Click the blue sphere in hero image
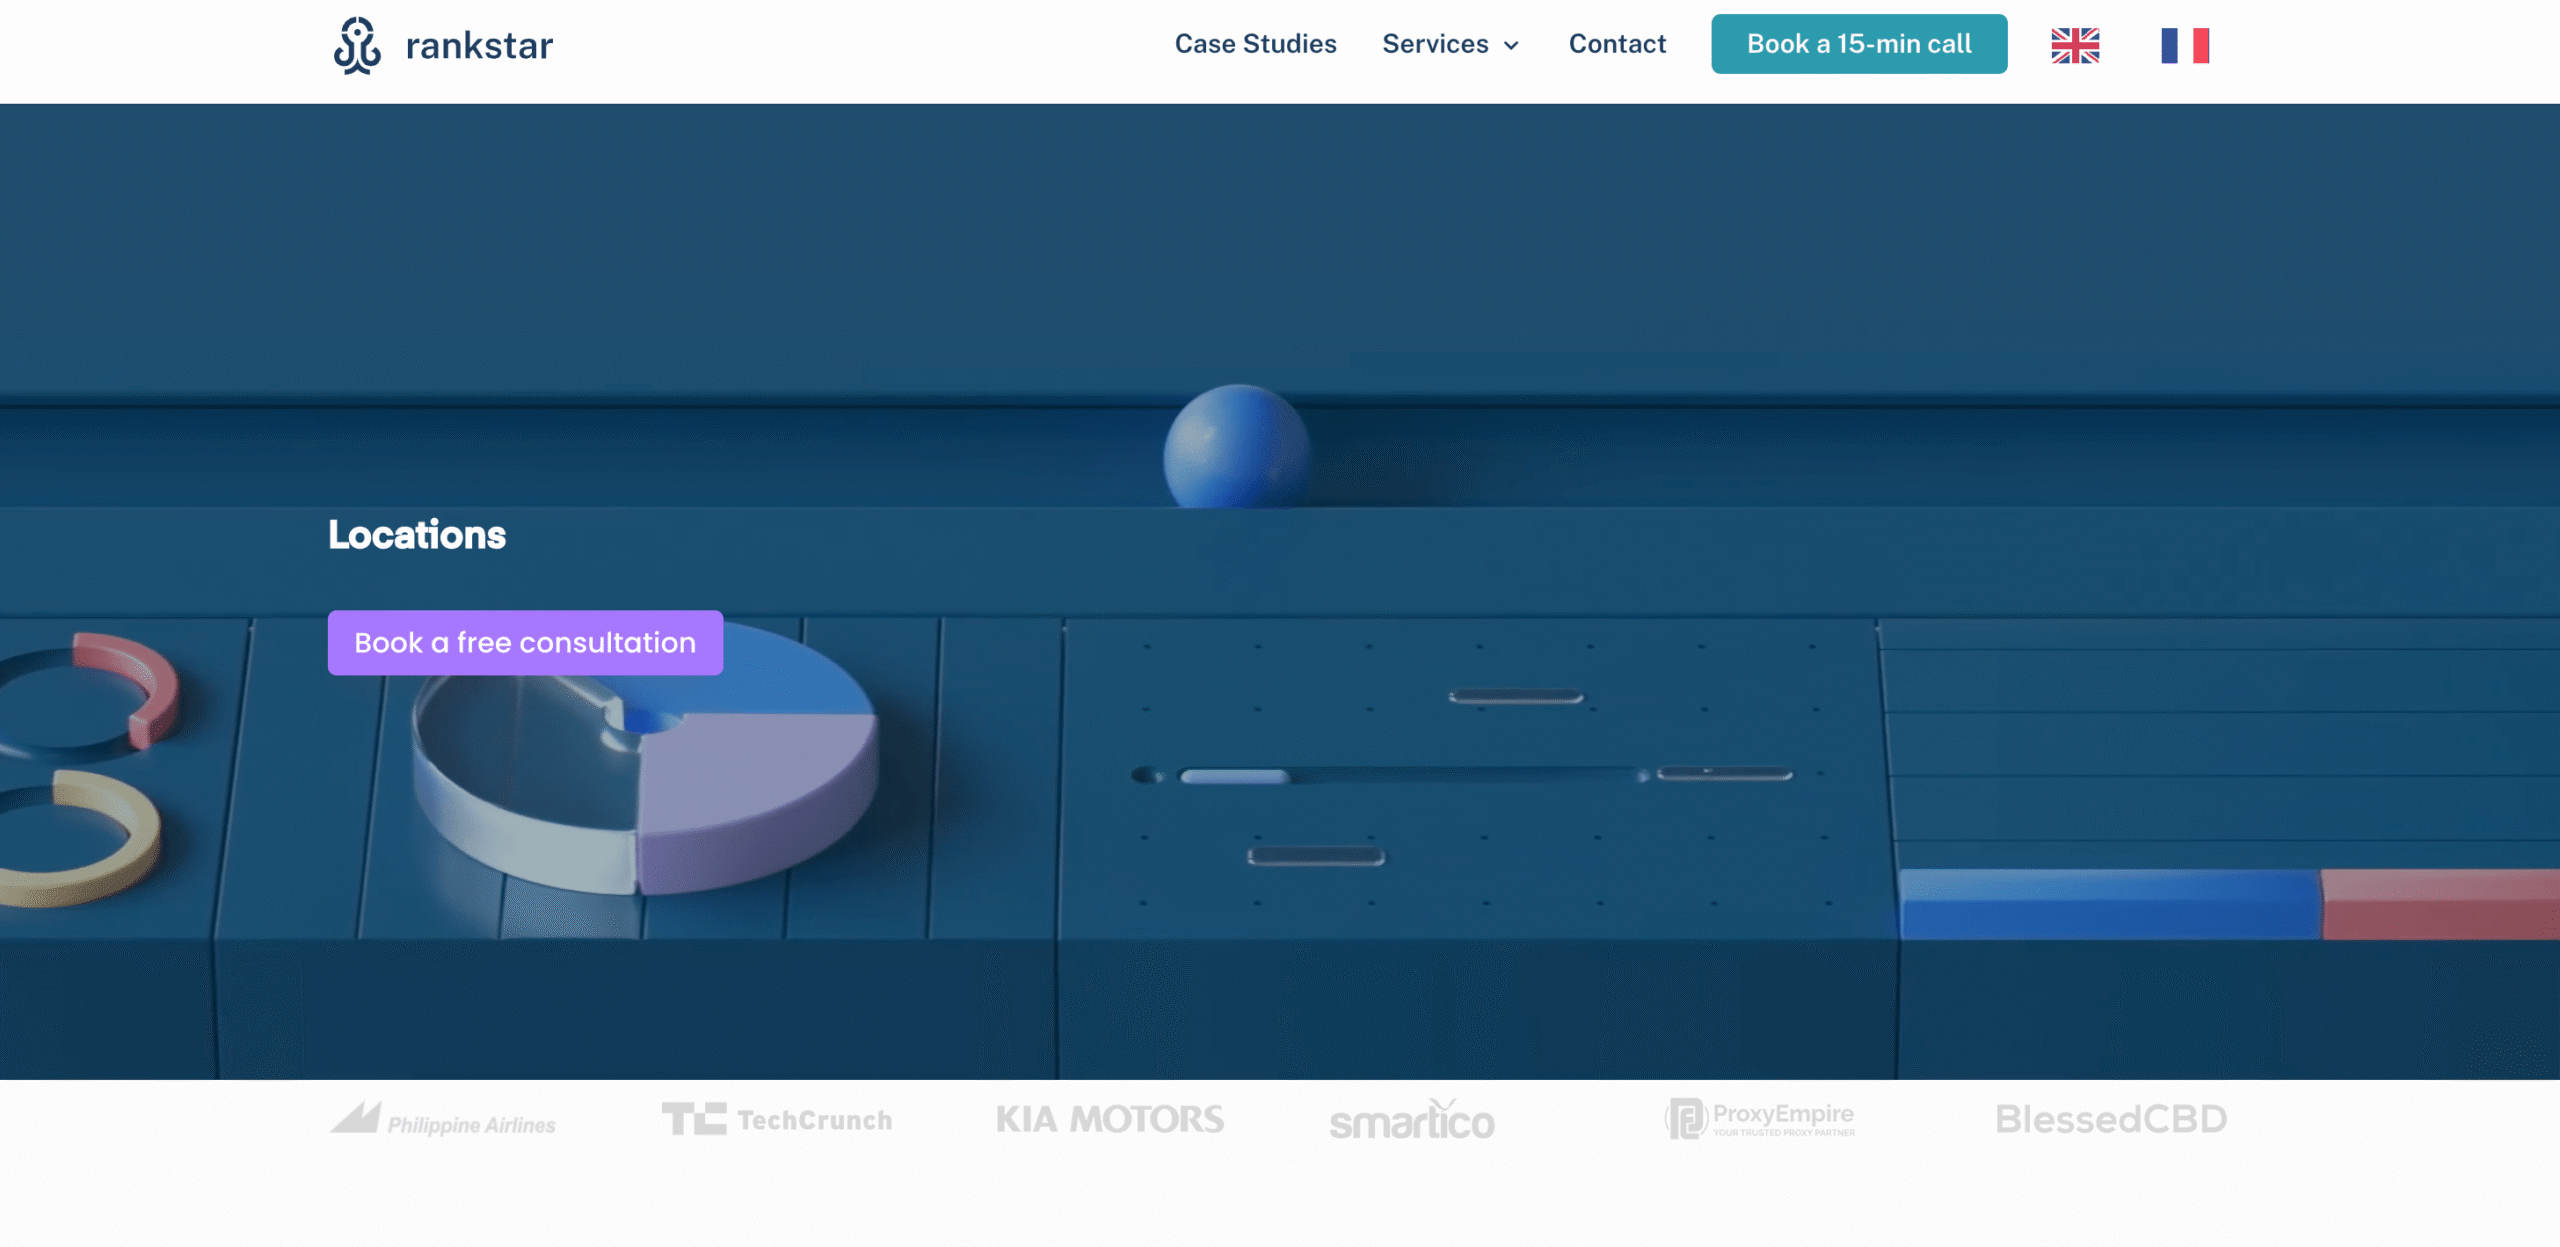Viewport: 2560px width, 1247px height. pos(1236,447)
